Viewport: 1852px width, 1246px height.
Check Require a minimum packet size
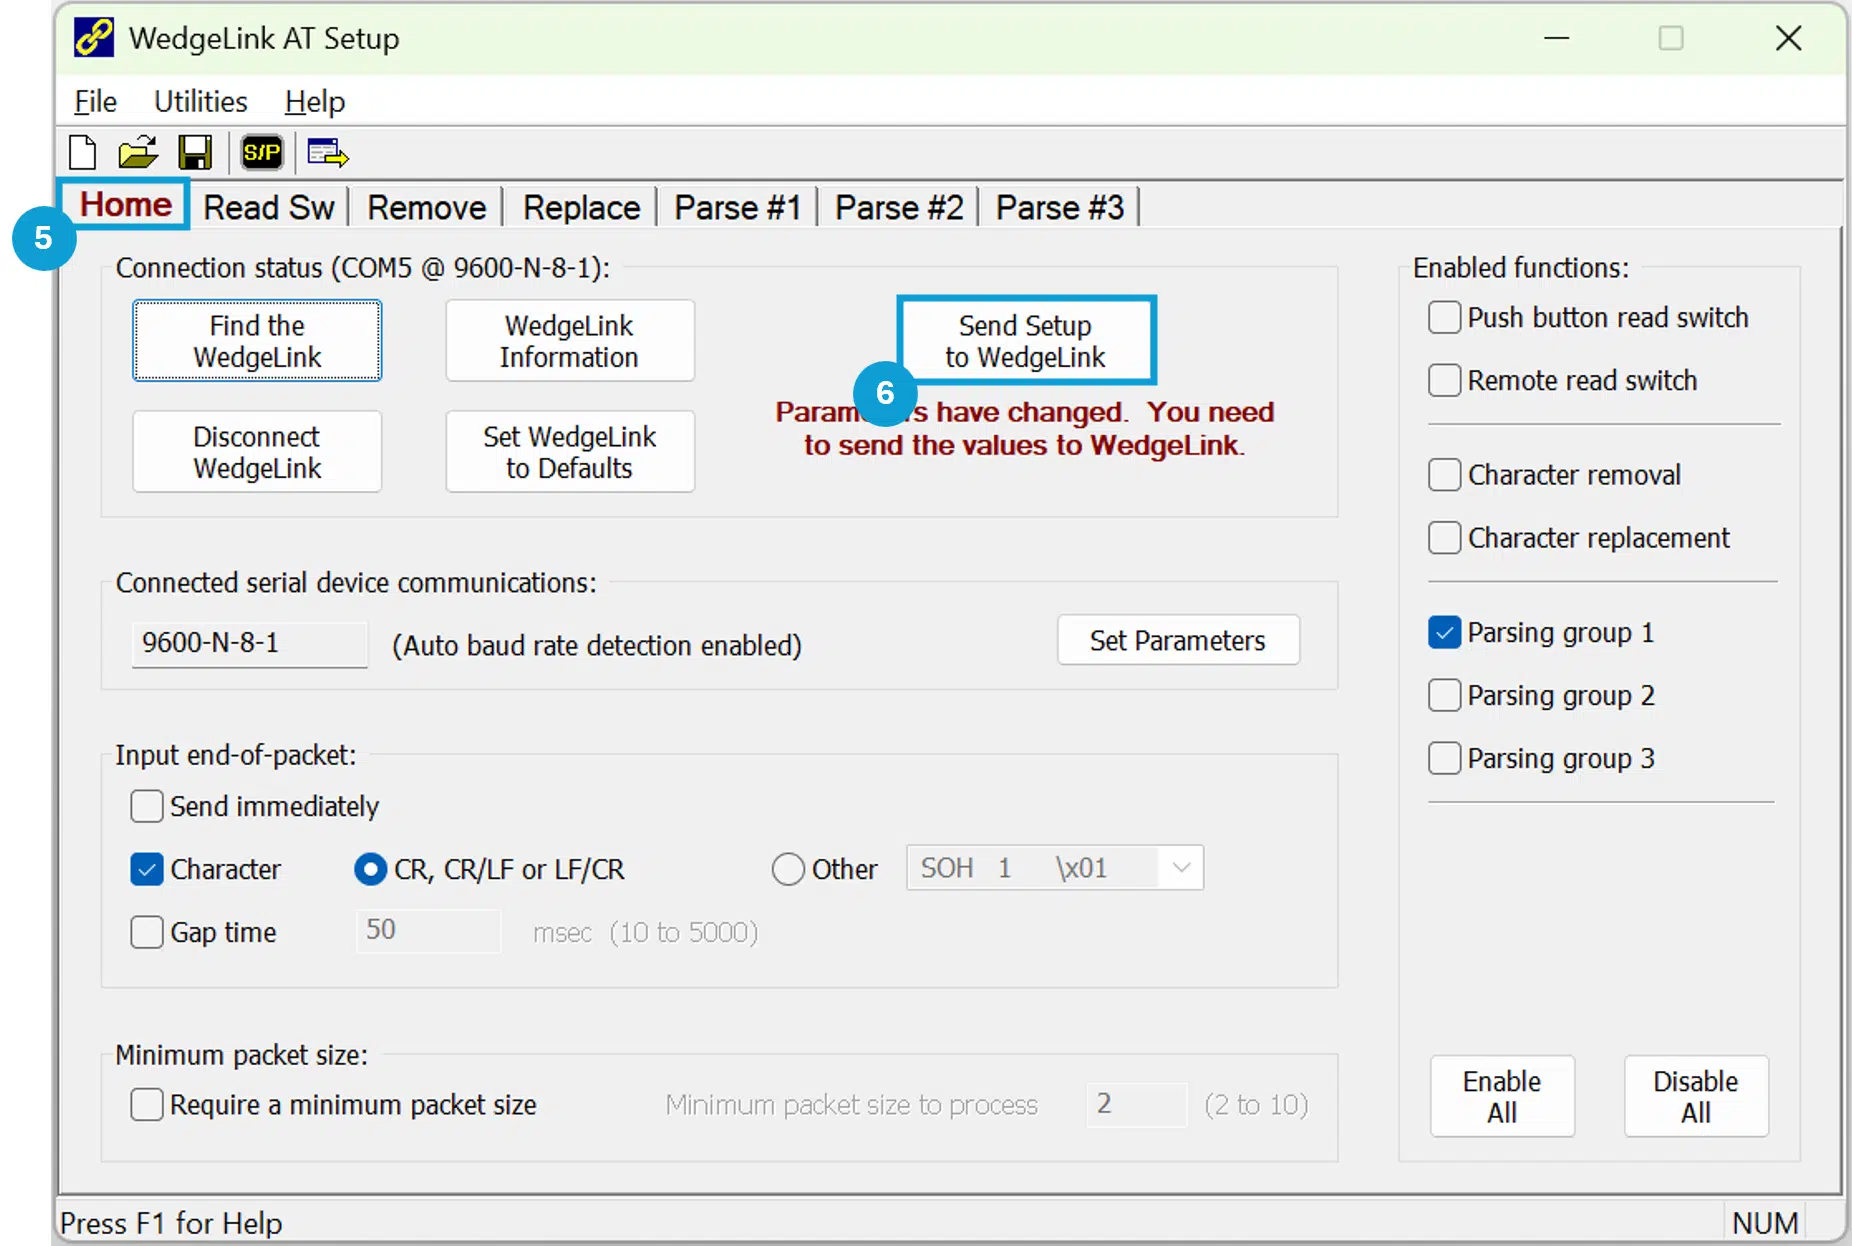[147, 1105]
